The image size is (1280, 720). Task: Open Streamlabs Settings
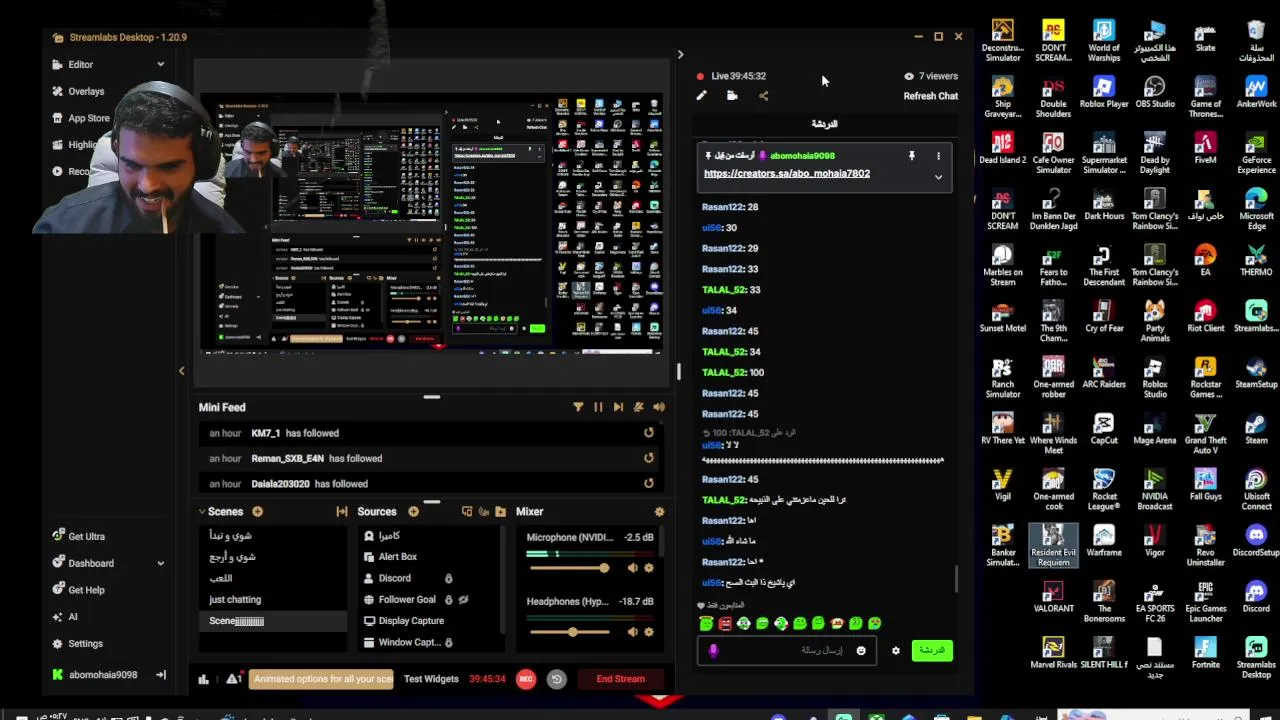[x=85, y=644]
